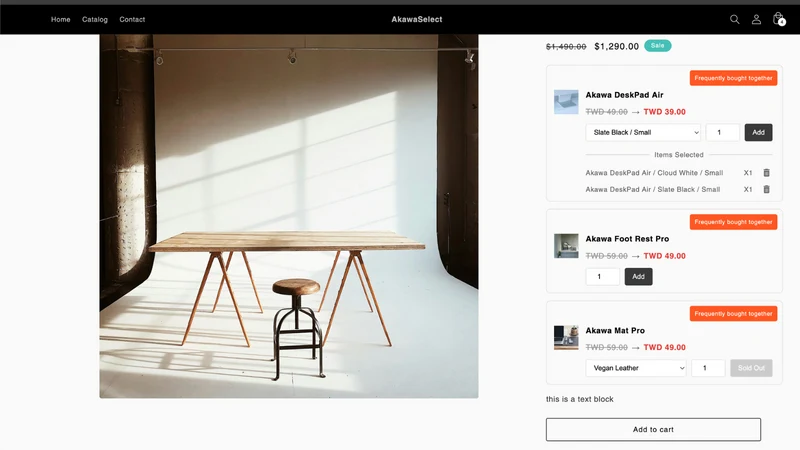800x450 pixels.
Task: Open the Akawa DeskPad Air title link
Action: click(x=624, y=95)
